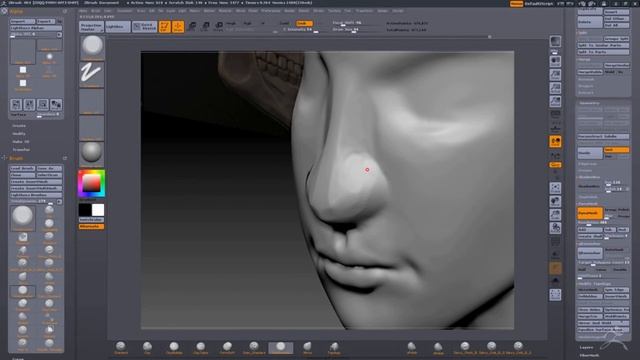Viewport: 640px width, 360px height.
Task: Open the Material sphere picker
Action: click(x=92, y=153)
